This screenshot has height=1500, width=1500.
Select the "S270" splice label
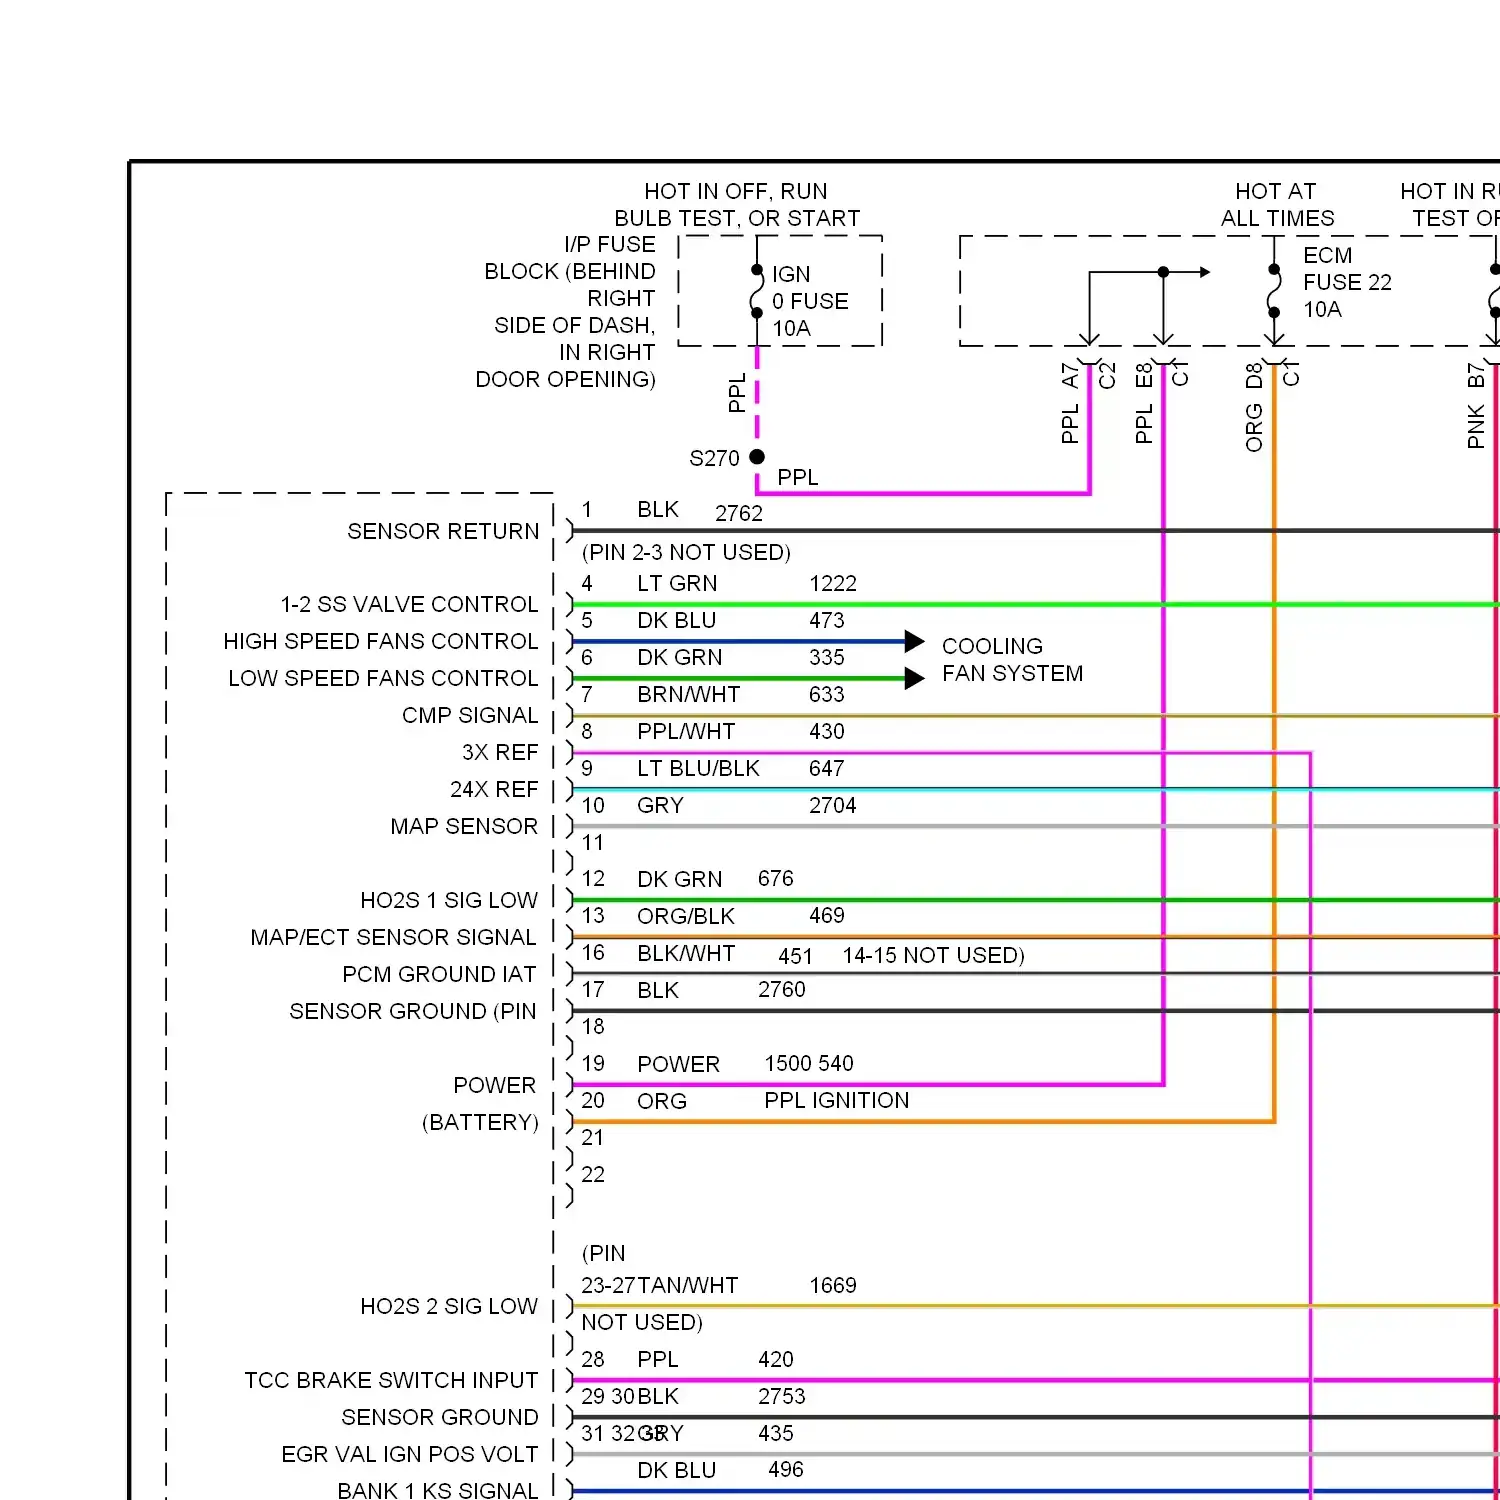coord(714,458)
